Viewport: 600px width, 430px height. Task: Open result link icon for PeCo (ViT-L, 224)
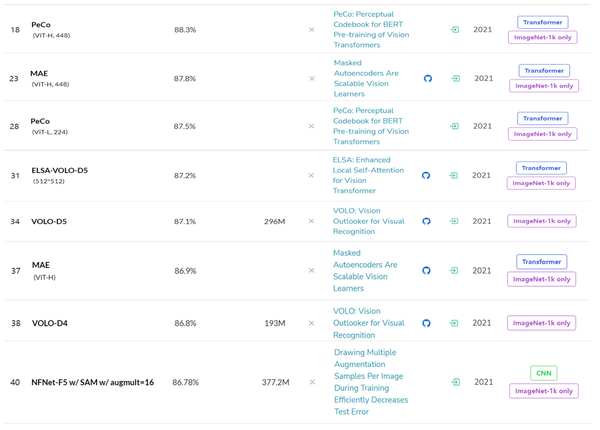[x=455, y=127]
